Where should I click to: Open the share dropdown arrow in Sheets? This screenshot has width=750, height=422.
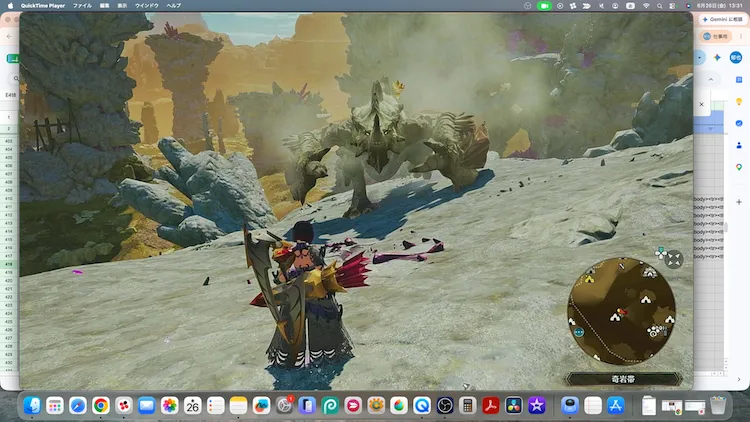700,57
